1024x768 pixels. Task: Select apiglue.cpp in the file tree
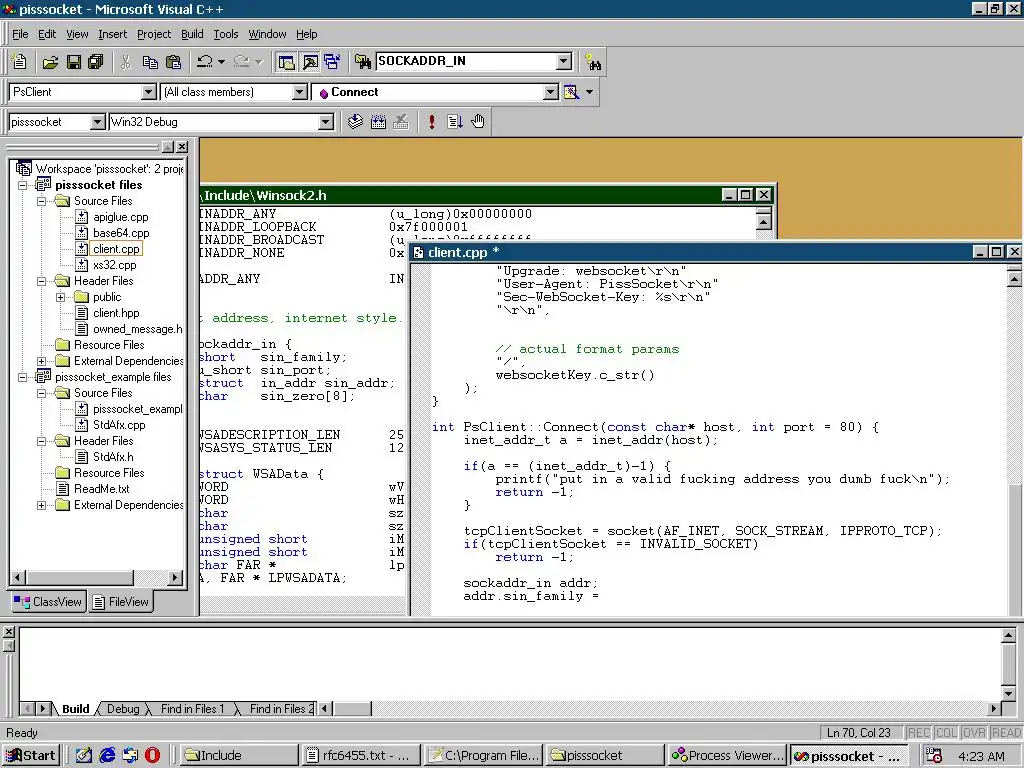[x=120, y=217]
